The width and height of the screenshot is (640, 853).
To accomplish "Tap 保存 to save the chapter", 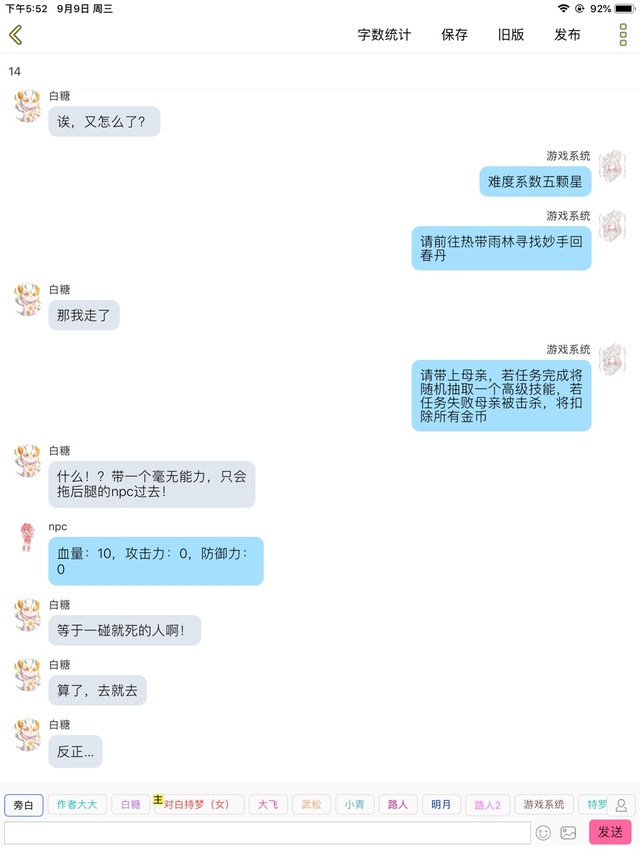I will coord(454,35).
